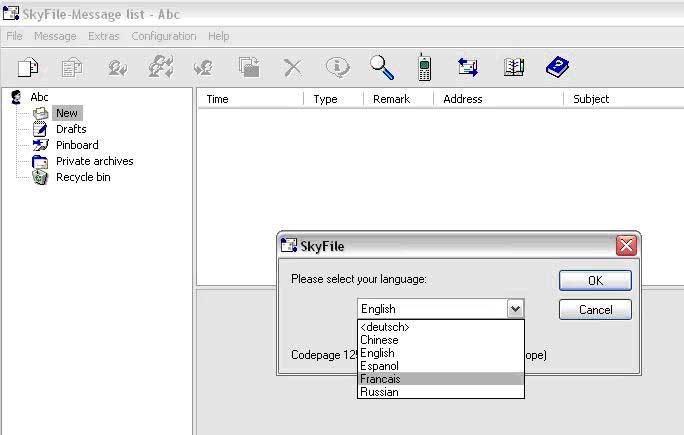Open the Configuration menu
This screenshot has width=684, height=435.
click(164, 36)
